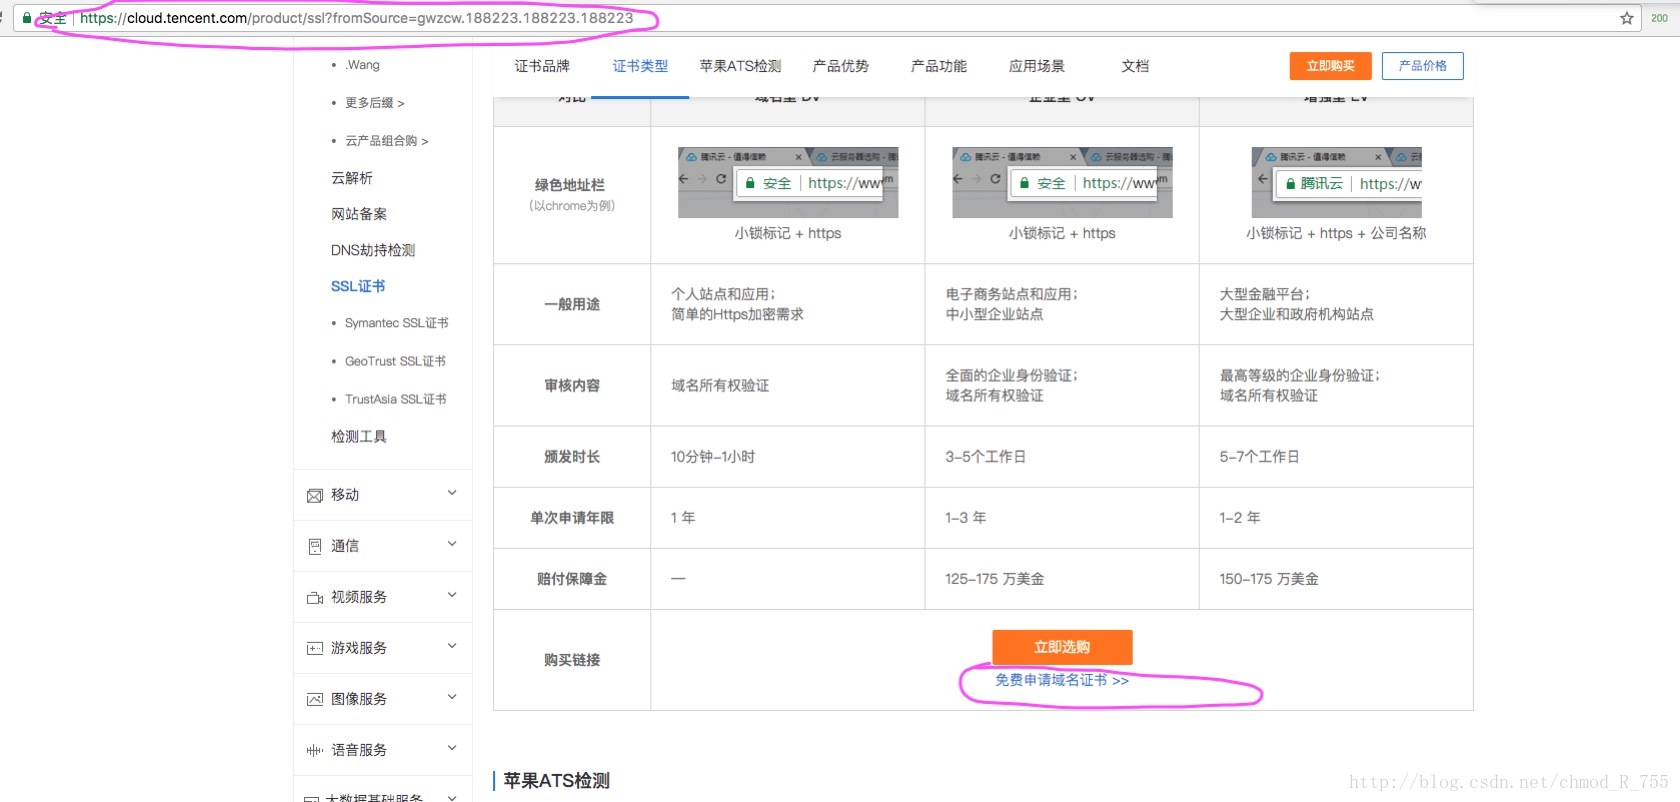Image resolution: width=1680 pixels, height=802 pixels.
Task: Click the 游戏服务 category icon in sidebar
Action: 314,649
